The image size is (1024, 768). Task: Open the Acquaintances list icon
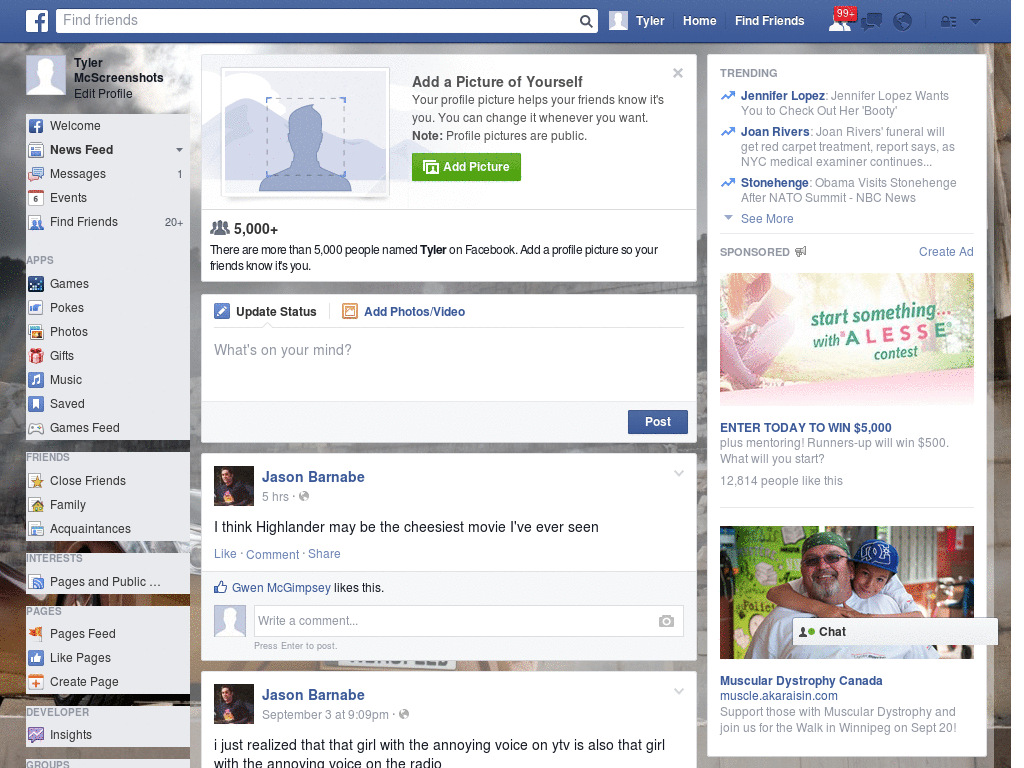(x=37, y=529)
